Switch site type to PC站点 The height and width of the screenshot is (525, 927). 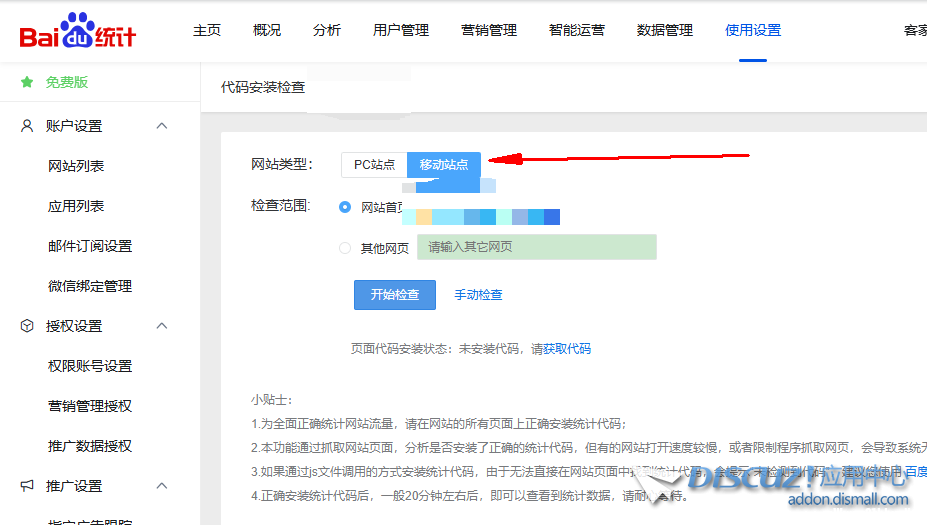tap(374, 164)
